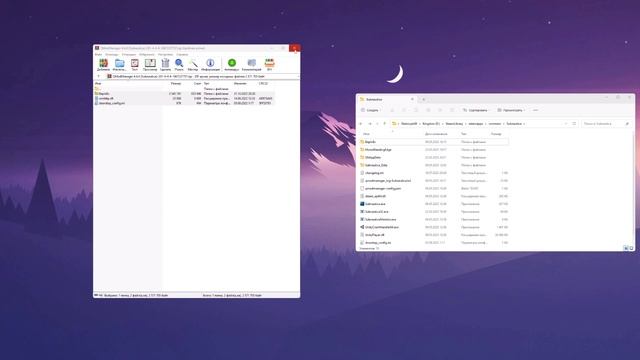Select the Subnautica_Data folder in Explorer
This screenshot has height=360, width=640.
point(434,165)
